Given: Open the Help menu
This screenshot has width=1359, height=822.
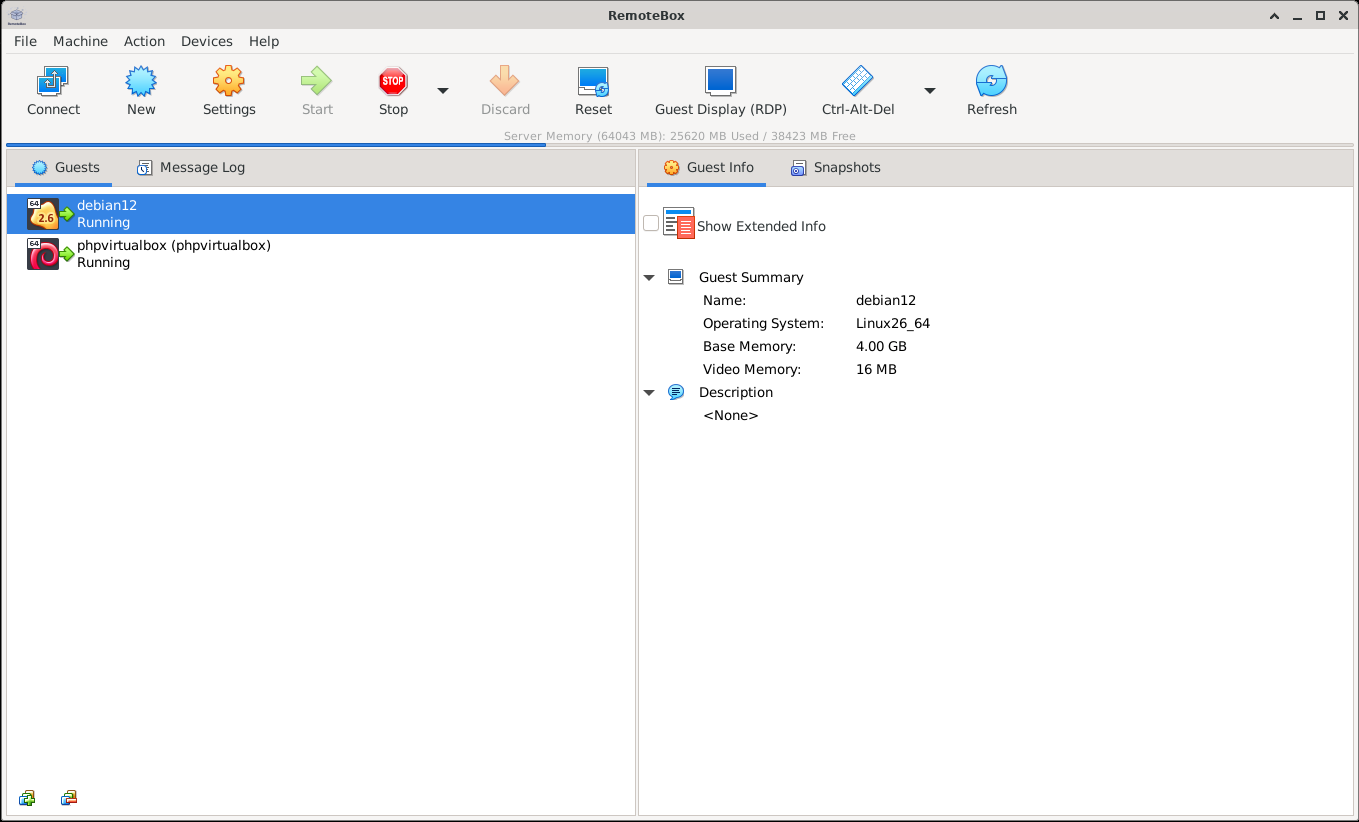Looking at the screenshot, I should tap(264, 41).
